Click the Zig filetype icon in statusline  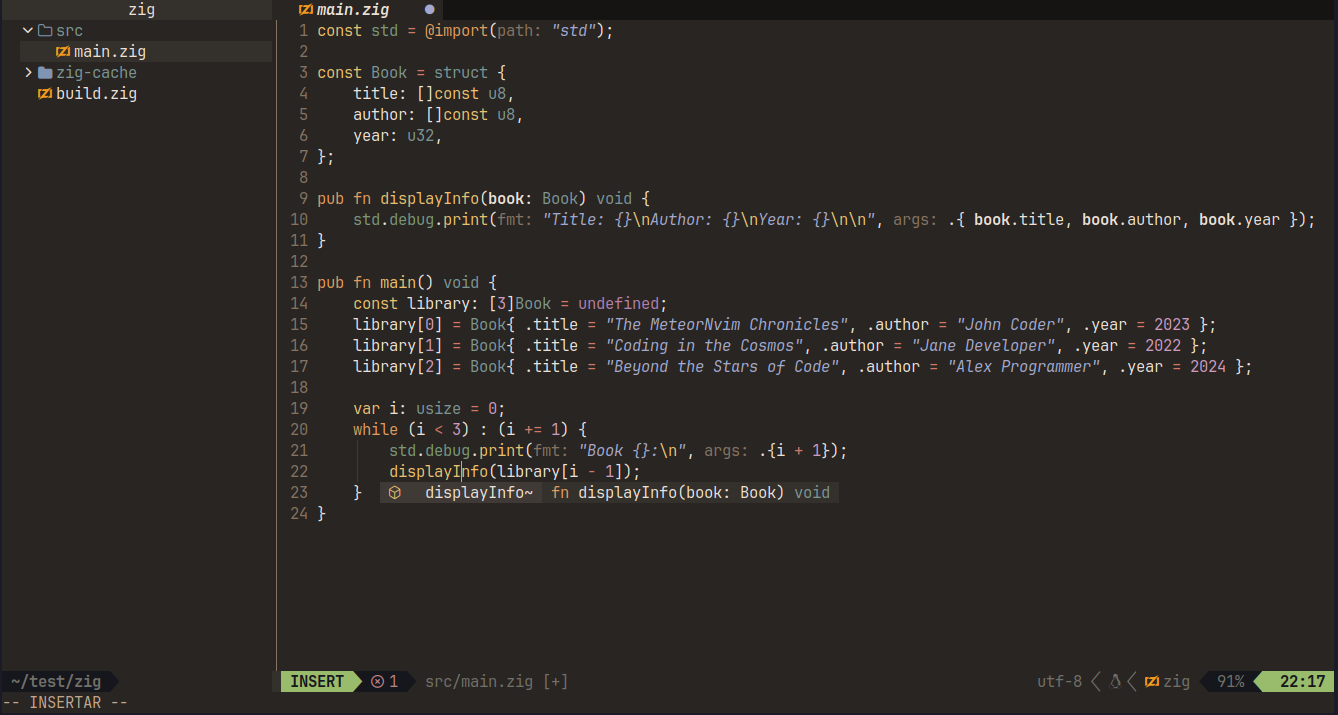[x=1152, y=682]
